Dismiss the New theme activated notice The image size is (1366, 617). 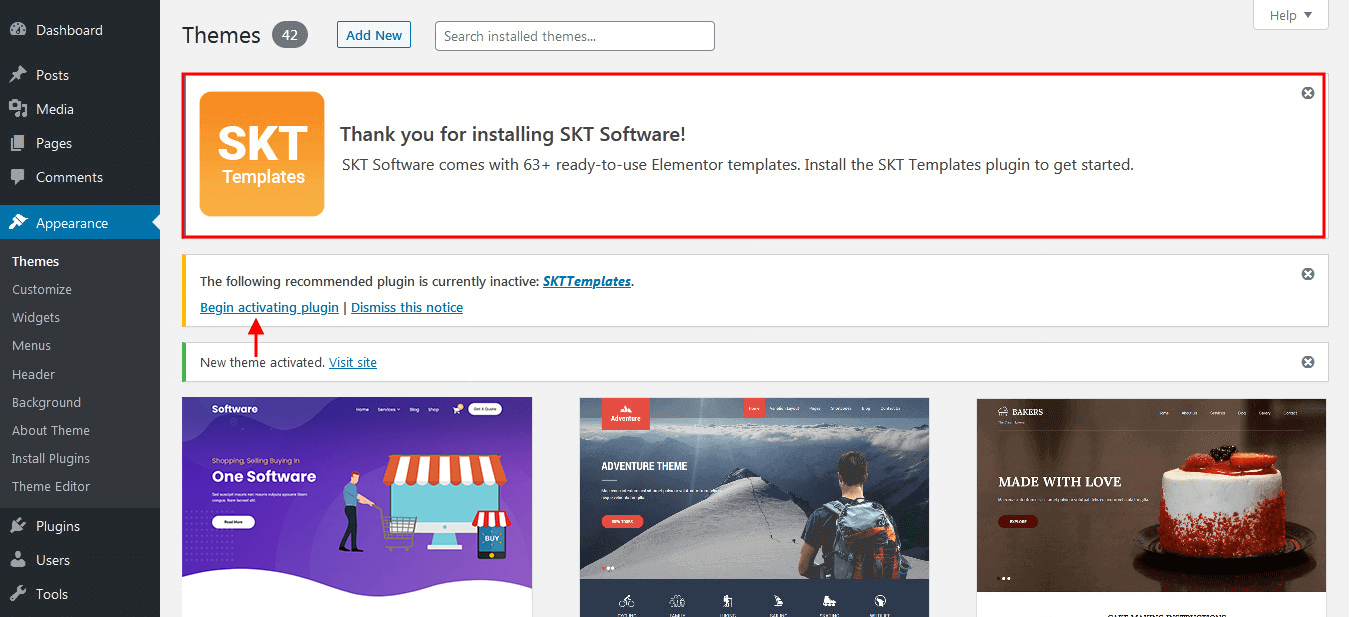pyautogui.click(x=1307, y=362)
